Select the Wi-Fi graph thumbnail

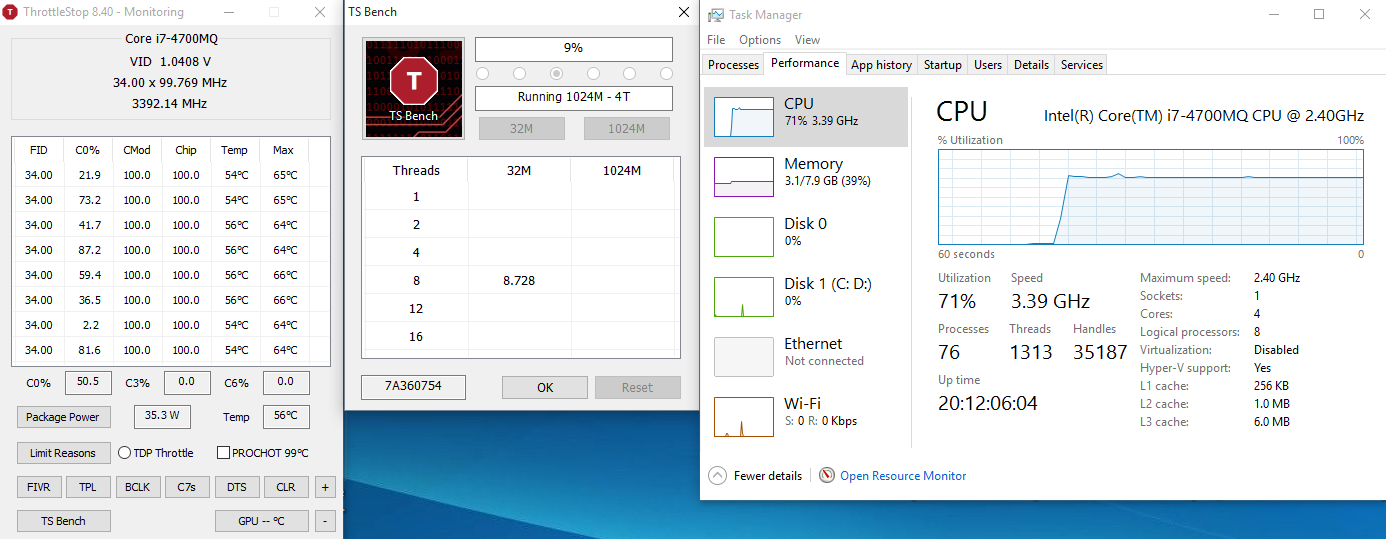coord(743,417)
